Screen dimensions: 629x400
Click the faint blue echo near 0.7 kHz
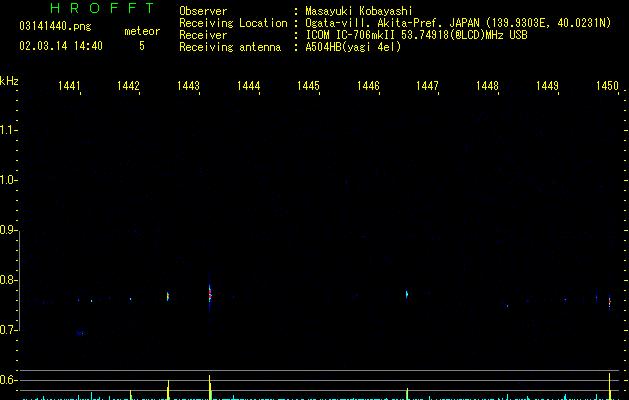[80, 333]
